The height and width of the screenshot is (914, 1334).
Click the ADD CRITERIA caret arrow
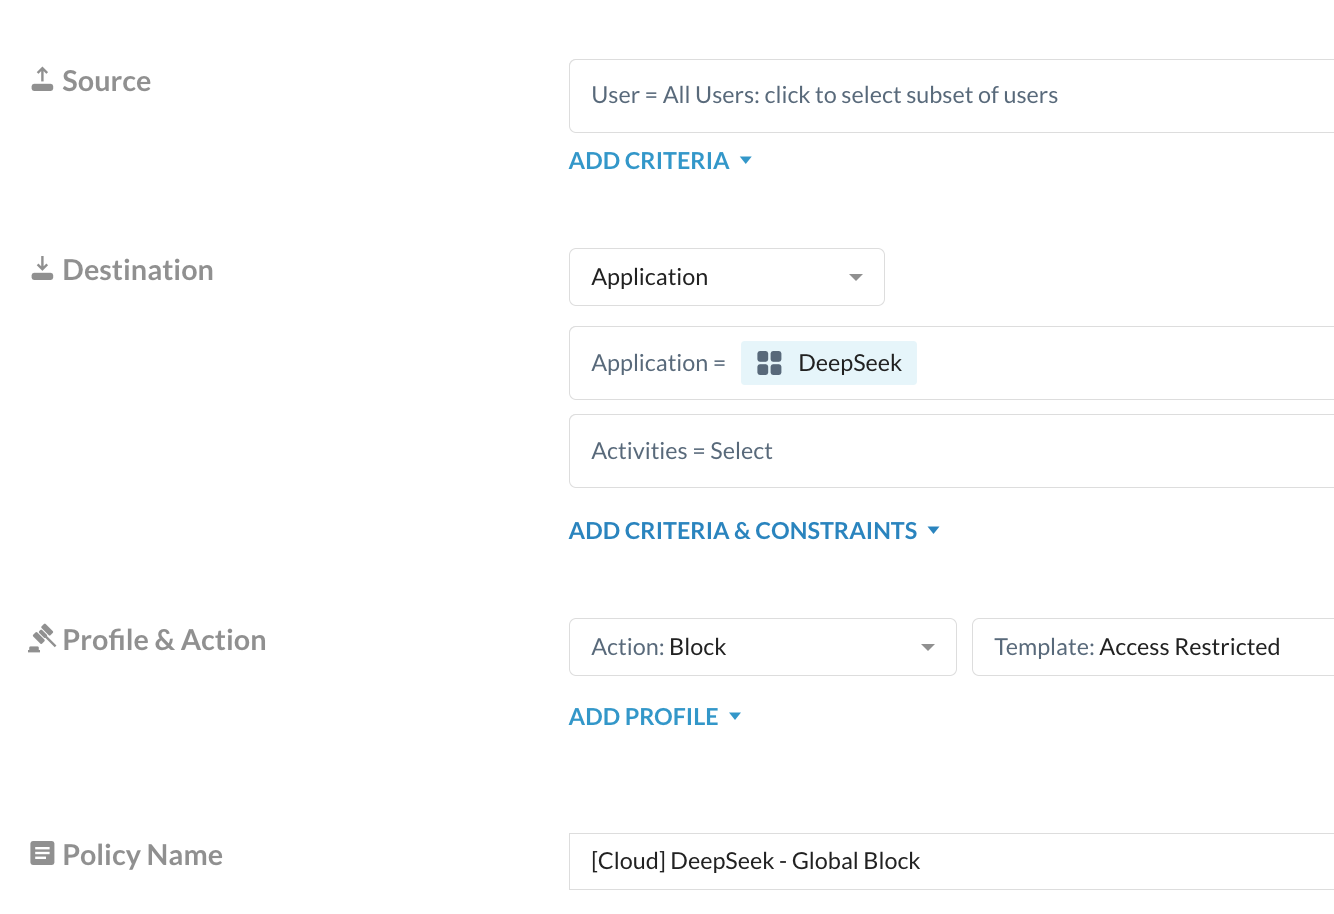(x=745, y=161)
